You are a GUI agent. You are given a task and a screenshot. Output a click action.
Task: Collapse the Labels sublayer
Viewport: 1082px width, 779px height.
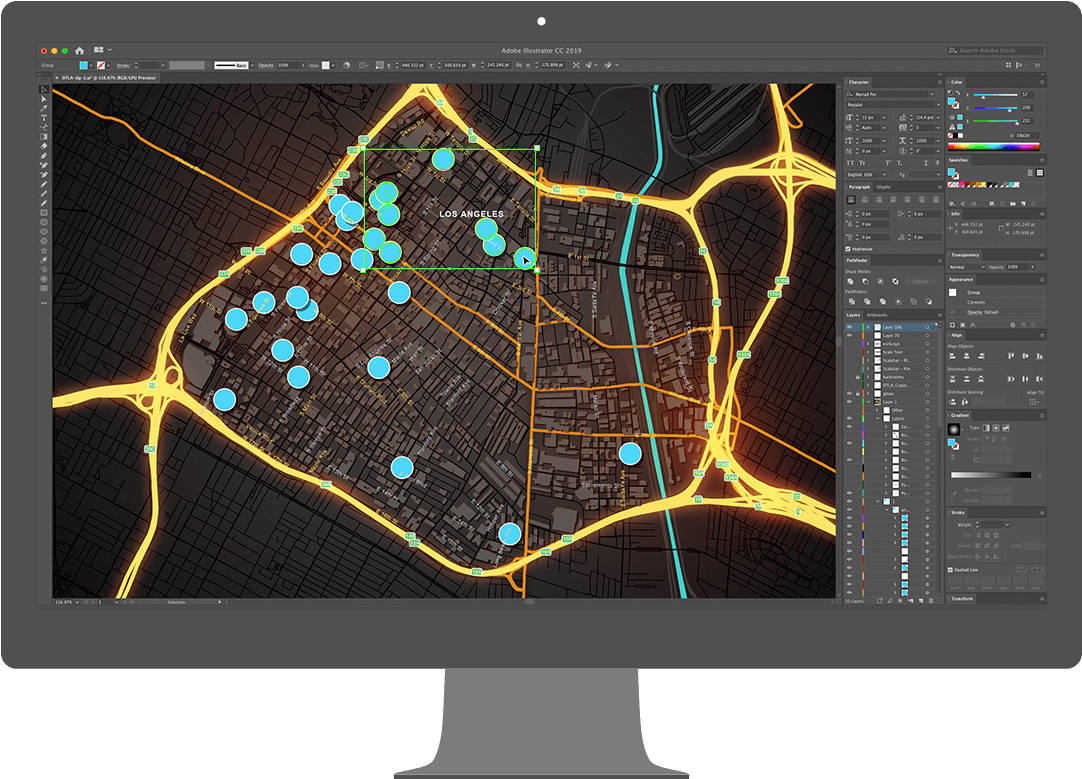(x=878, y=418)
